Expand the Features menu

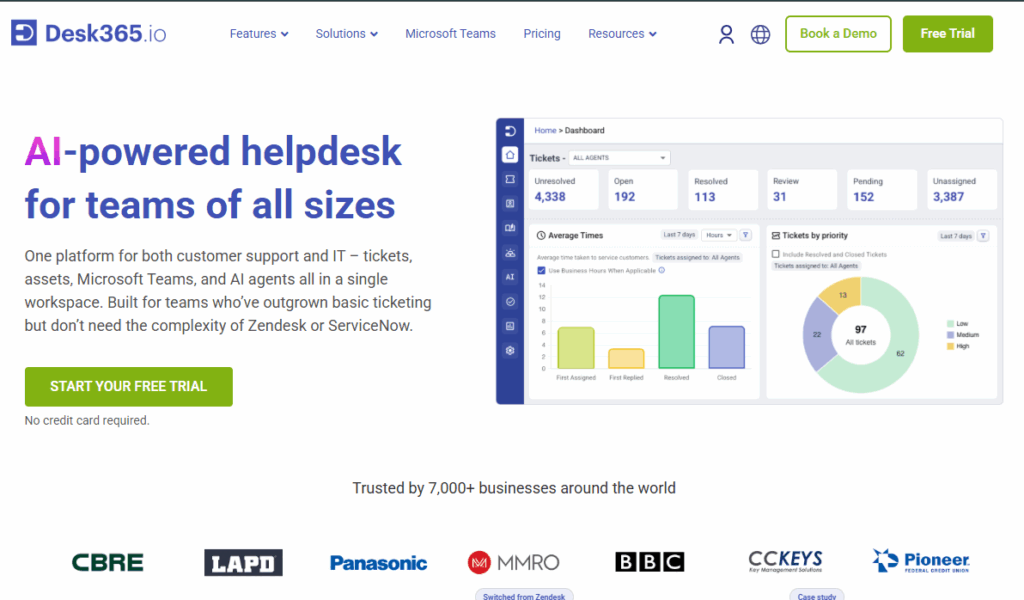point(259,34)
